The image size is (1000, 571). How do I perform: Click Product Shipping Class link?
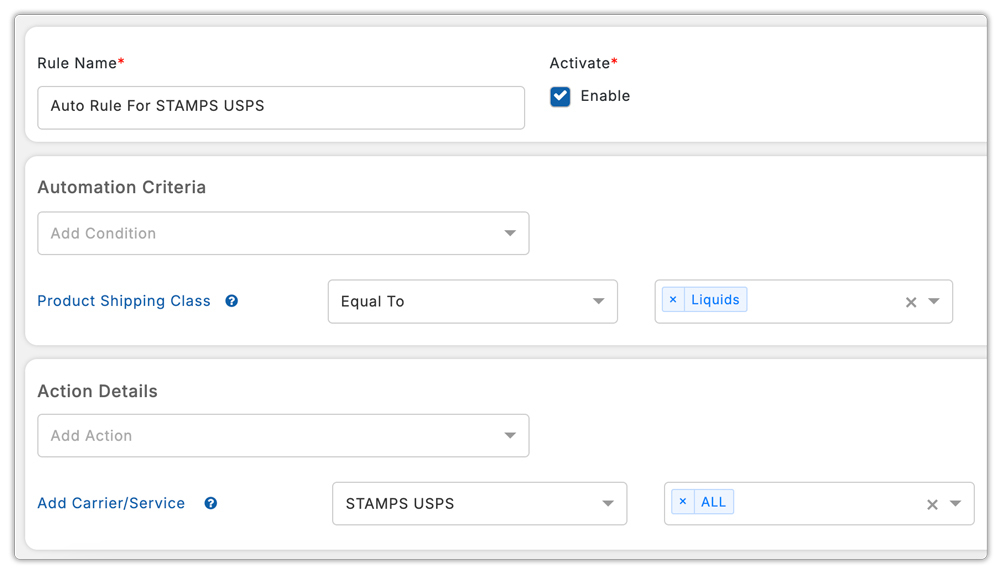124,300
